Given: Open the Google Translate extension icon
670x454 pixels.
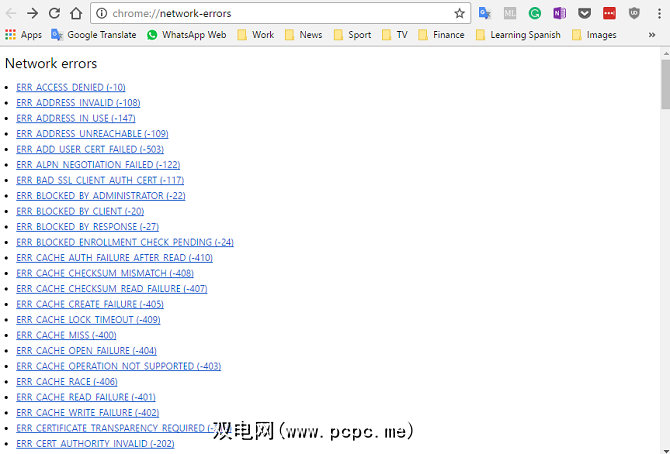Looking at the screenshot, I should (x=485, y=13).
